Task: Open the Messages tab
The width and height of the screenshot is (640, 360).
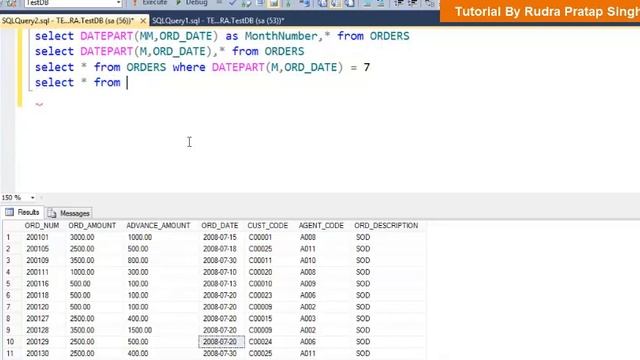Action: coord(69,213)
